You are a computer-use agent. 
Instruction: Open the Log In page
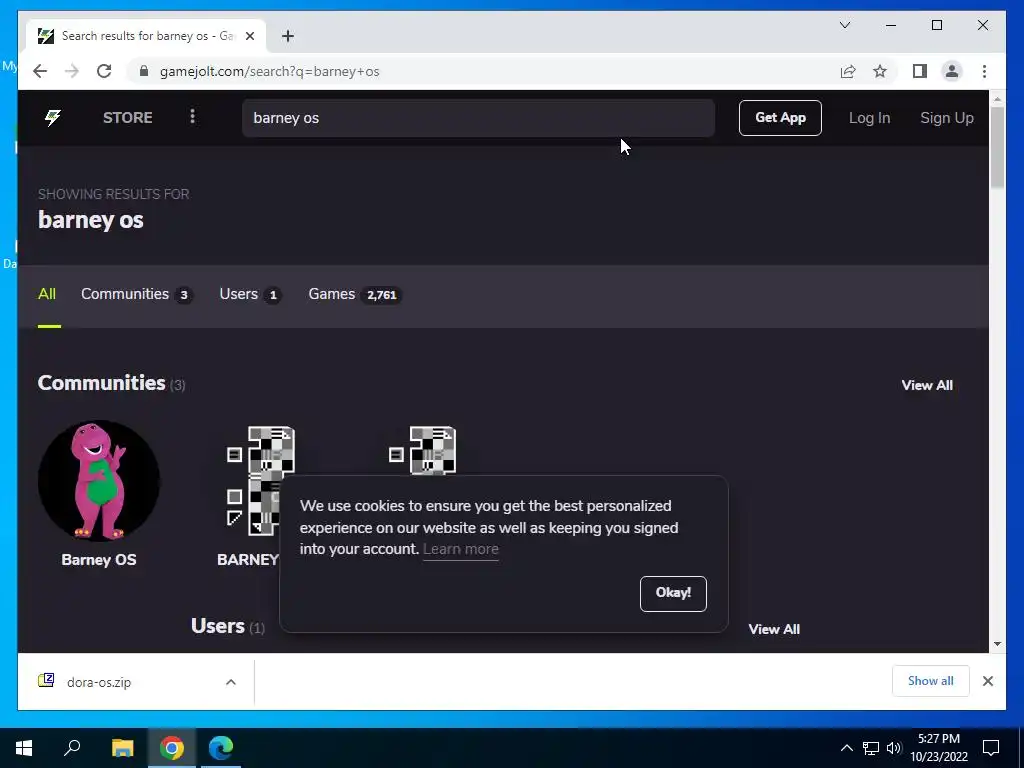click(869, 118)
